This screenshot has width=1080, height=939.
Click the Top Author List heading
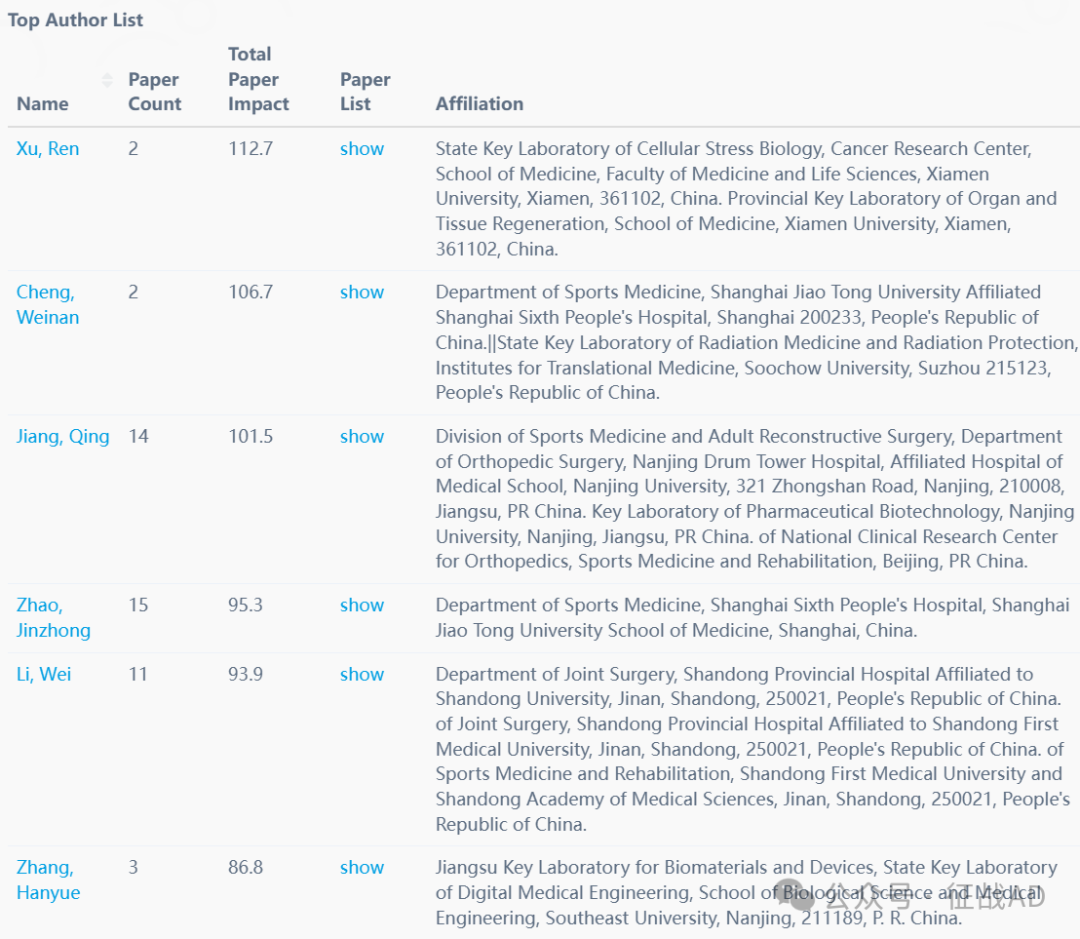tap(76, 20)
